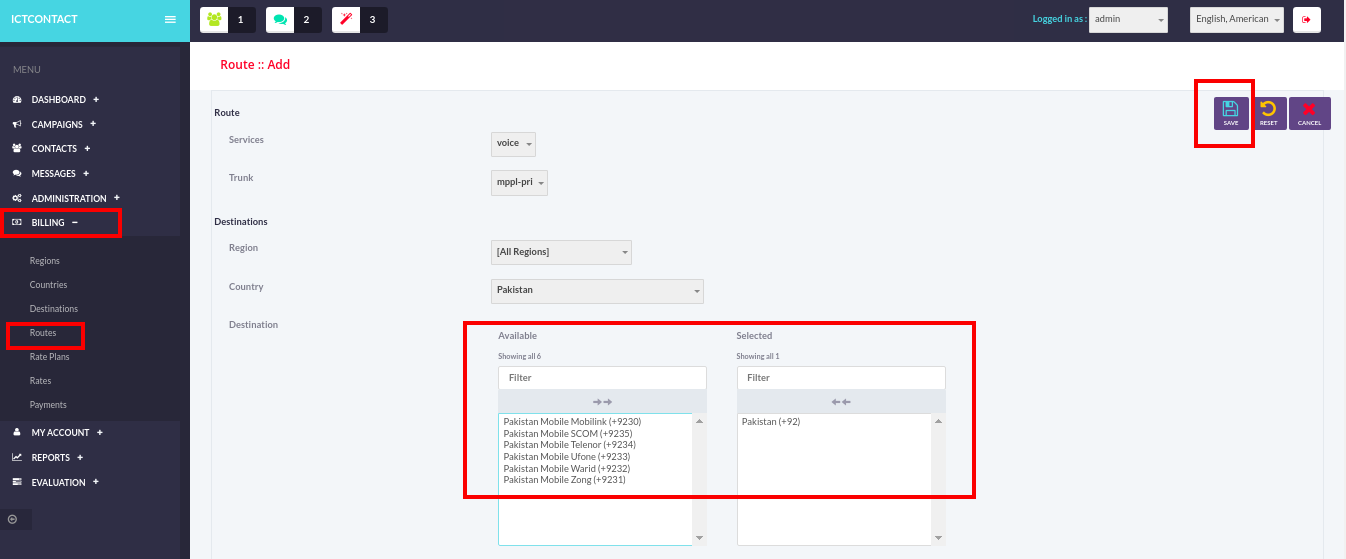Image resolution: width=1346 pixels, height=559 pixels.
Task: Select Pakistan Mobile Mobilink (+9230)
Action: pyautogui.click(x=572, y=422)
